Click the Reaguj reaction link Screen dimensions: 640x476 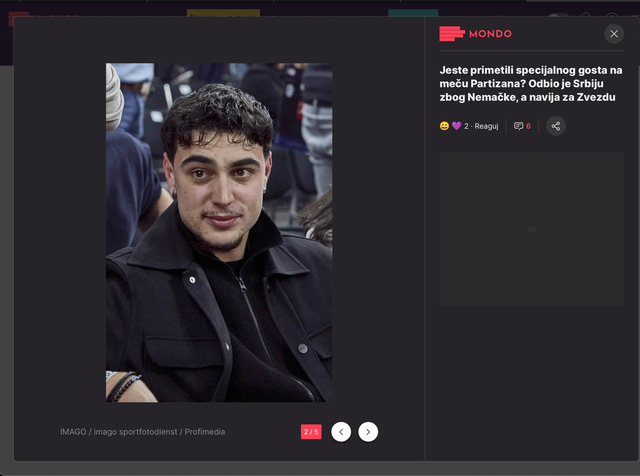pyautogui.click(x=486, y=126)
